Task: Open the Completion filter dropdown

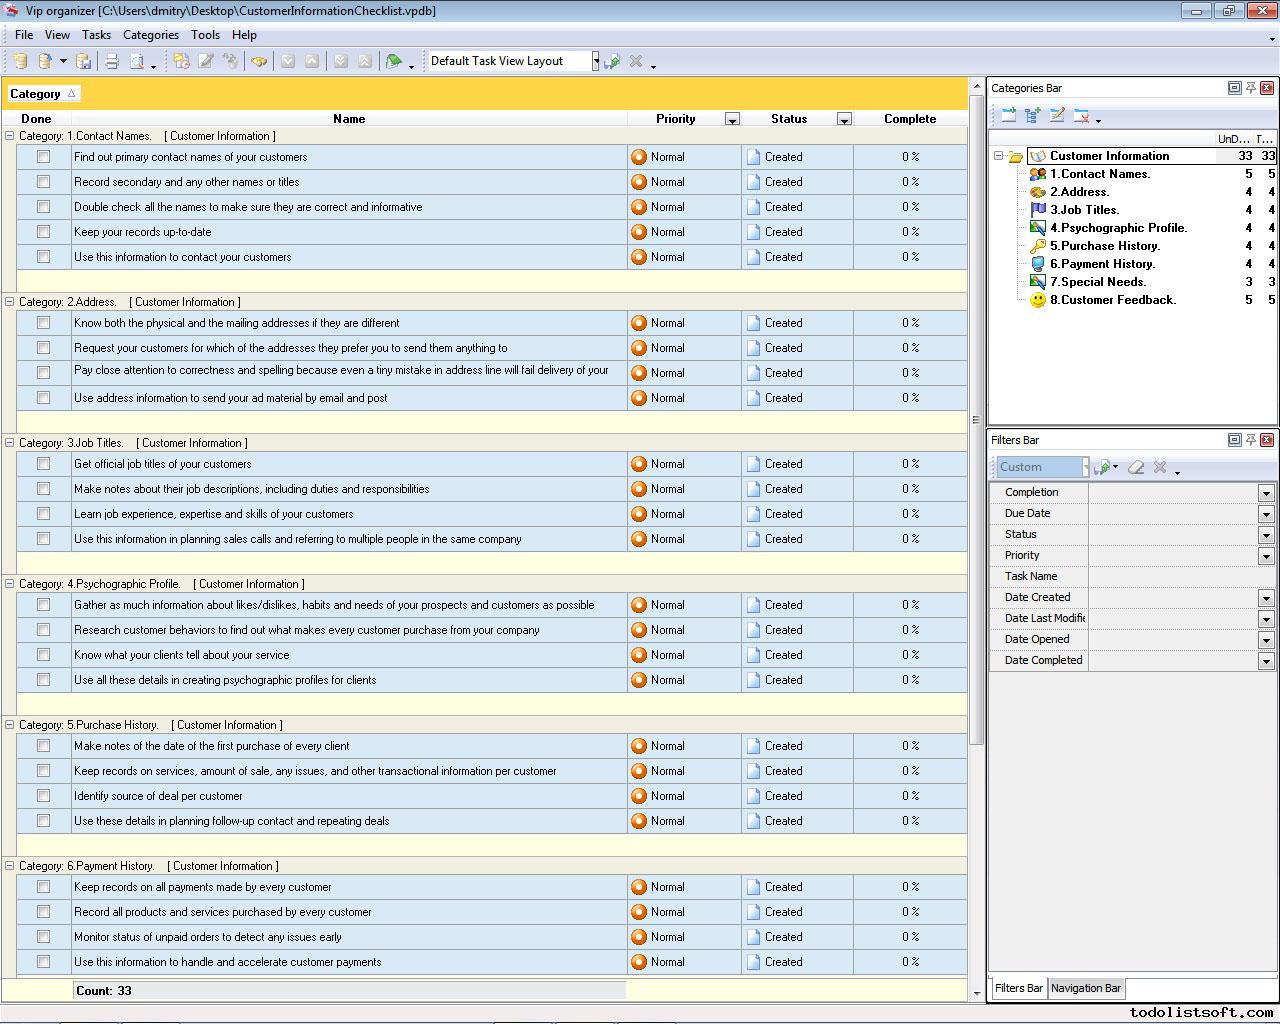Action: (1265, 493)
